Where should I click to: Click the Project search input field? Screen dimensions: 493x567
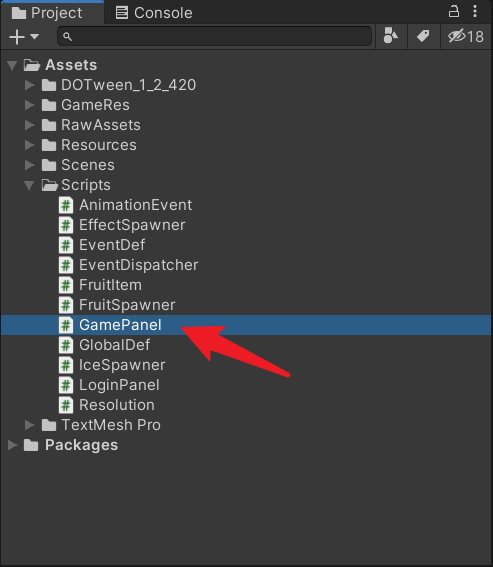[x=214, y=36]
